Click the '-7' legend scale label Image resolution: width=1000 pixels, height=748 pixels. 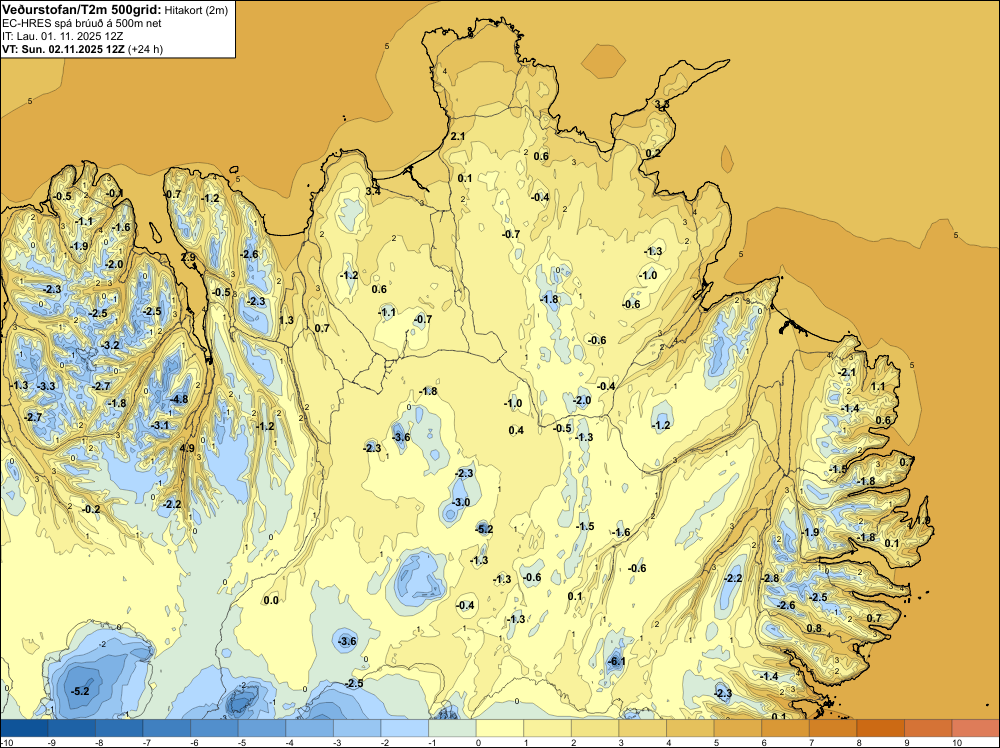click(x=147, y=743)
